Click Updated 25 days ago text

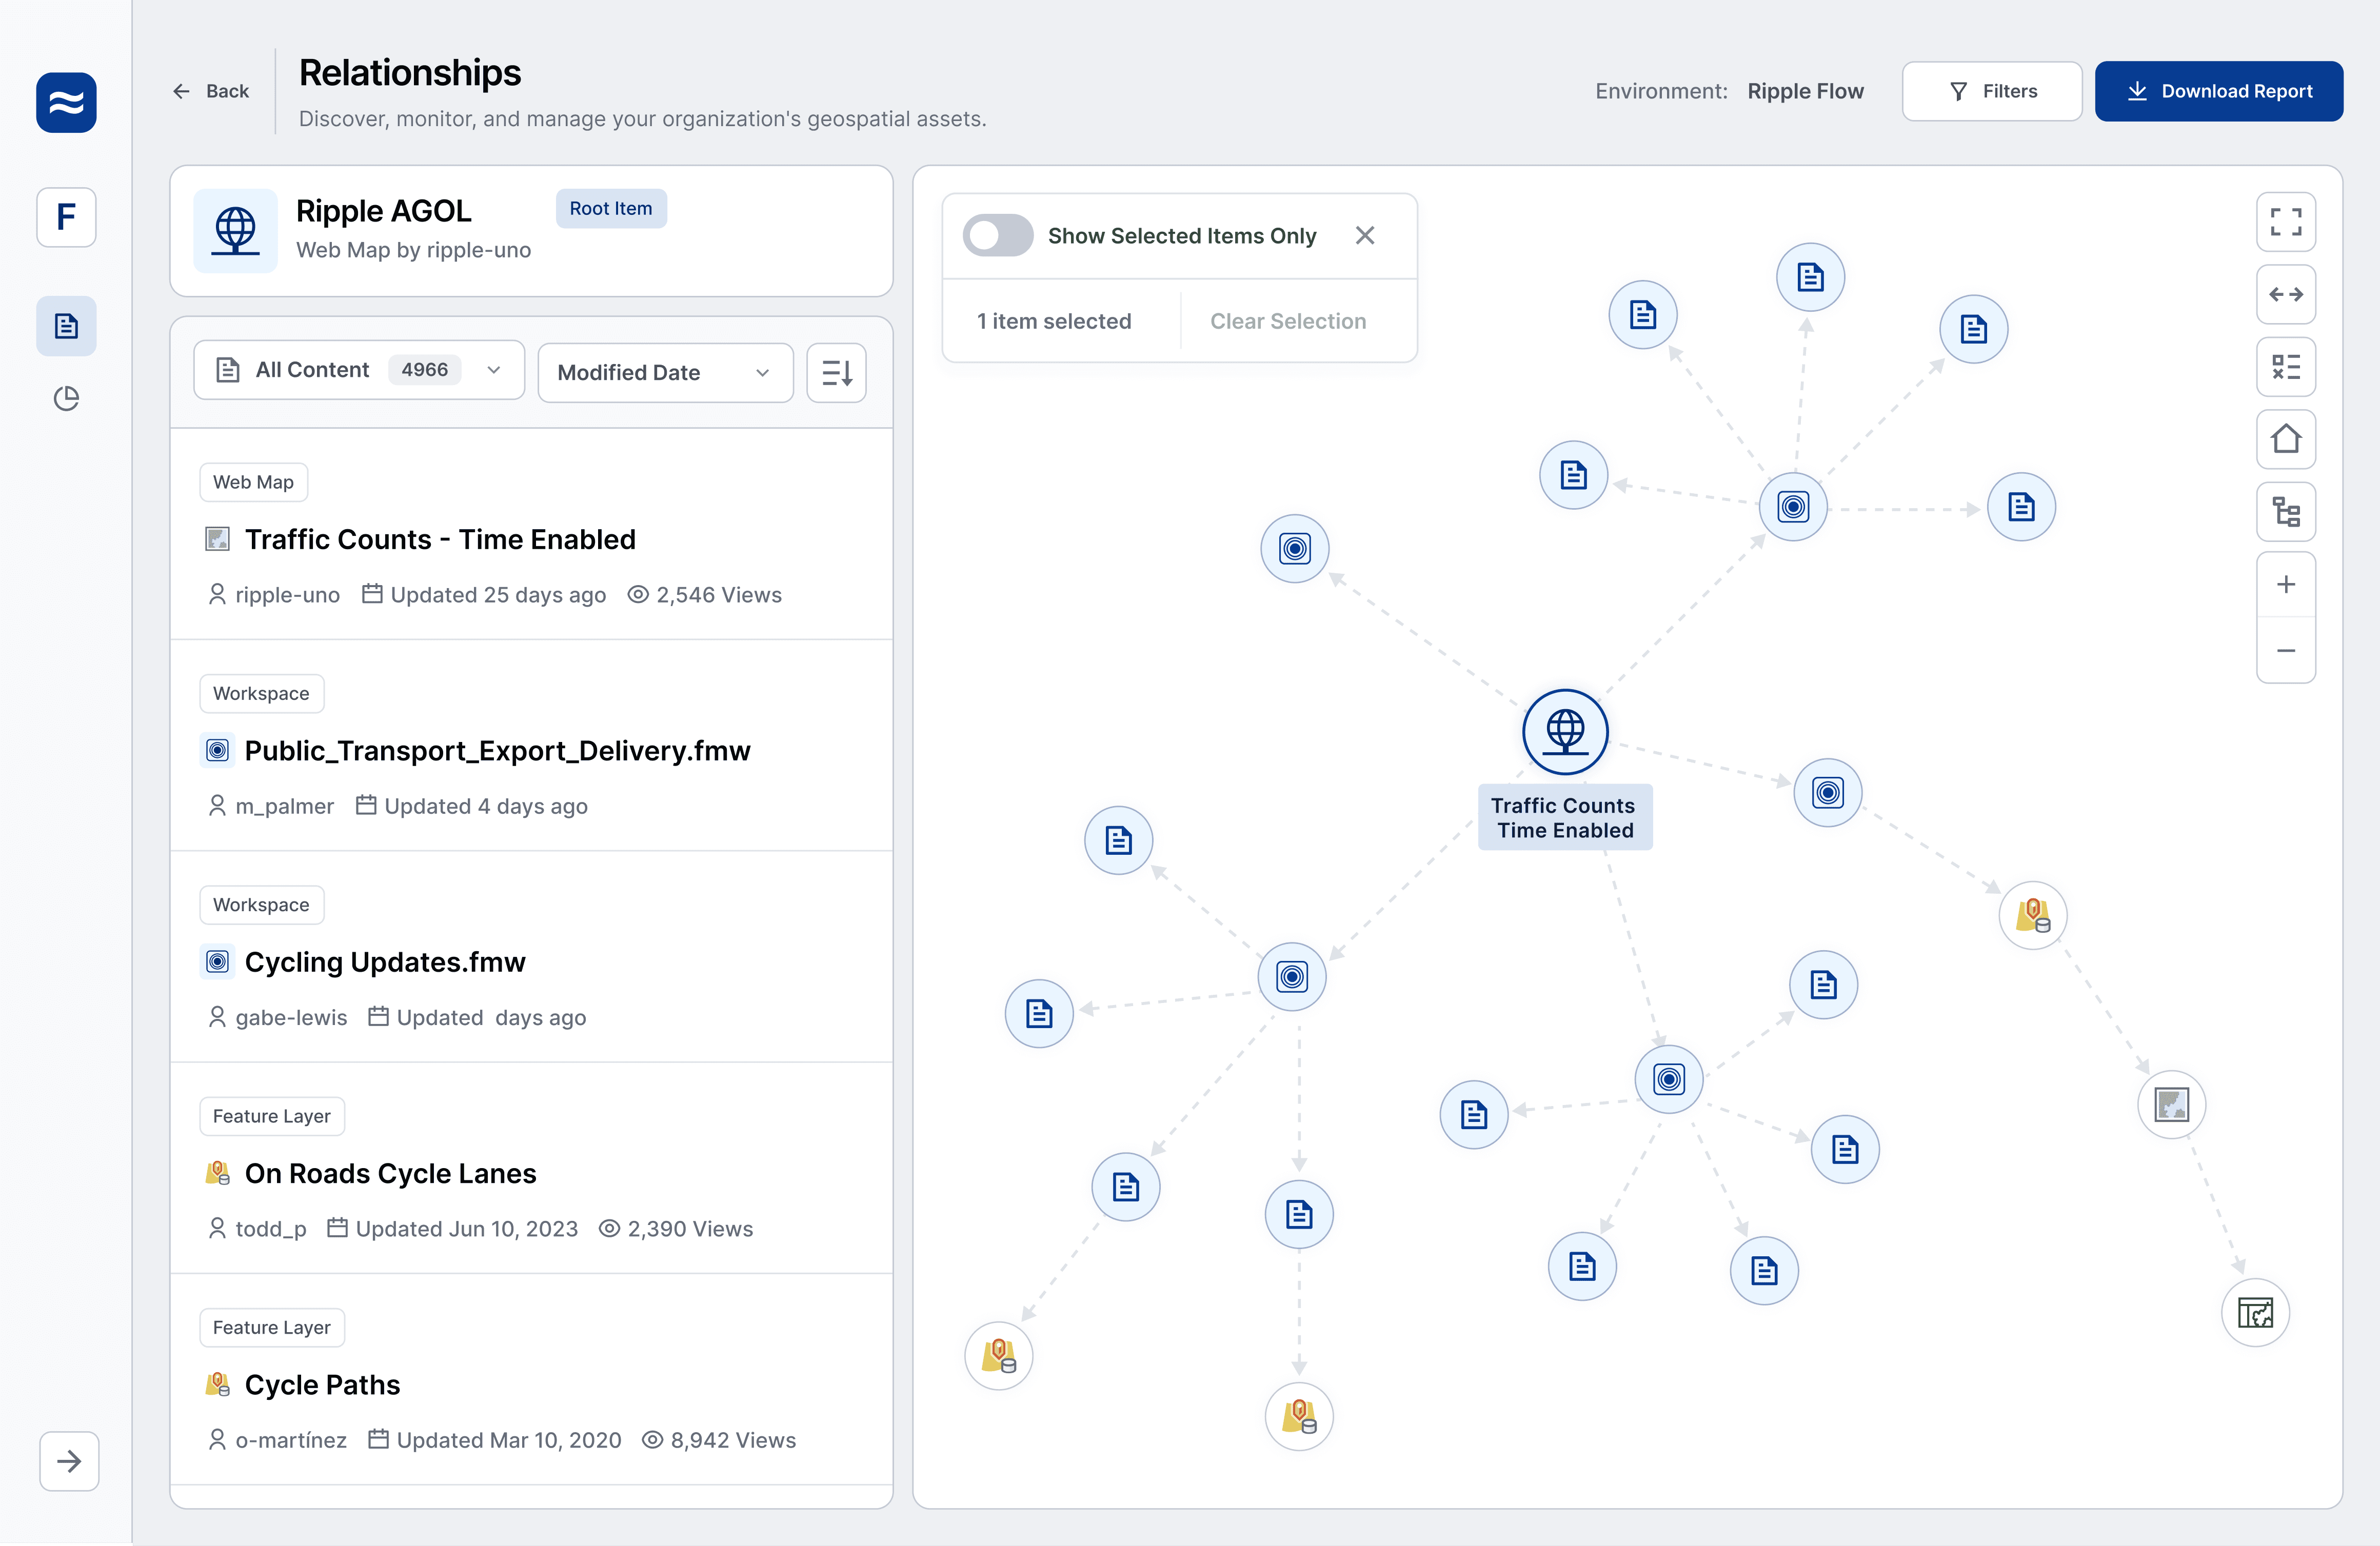[498, 594]
